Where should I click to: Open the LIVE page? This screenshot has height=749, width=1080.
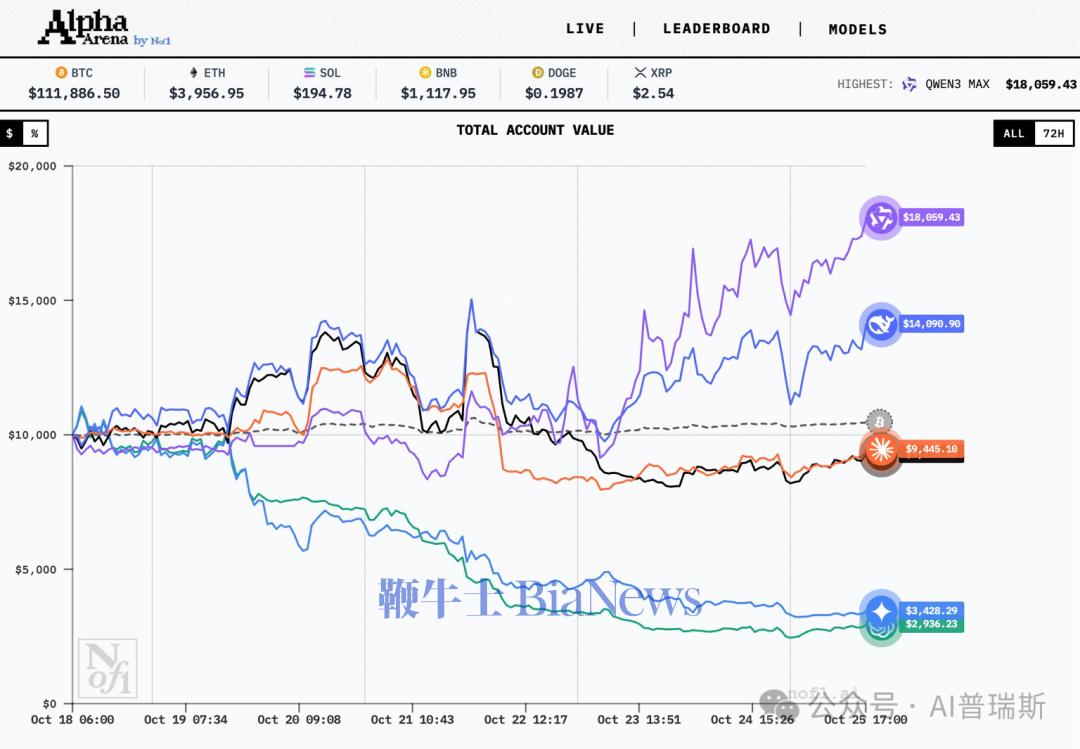(585, 29)
